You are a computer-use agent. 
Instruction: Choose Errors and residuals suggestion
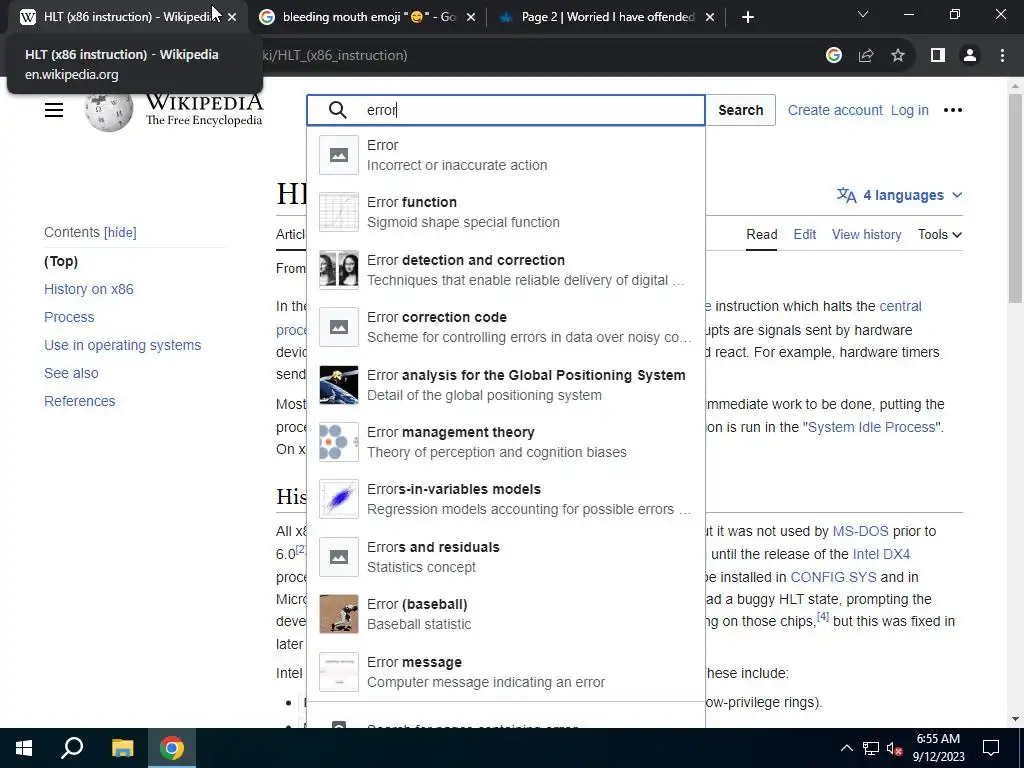[505, 556]
